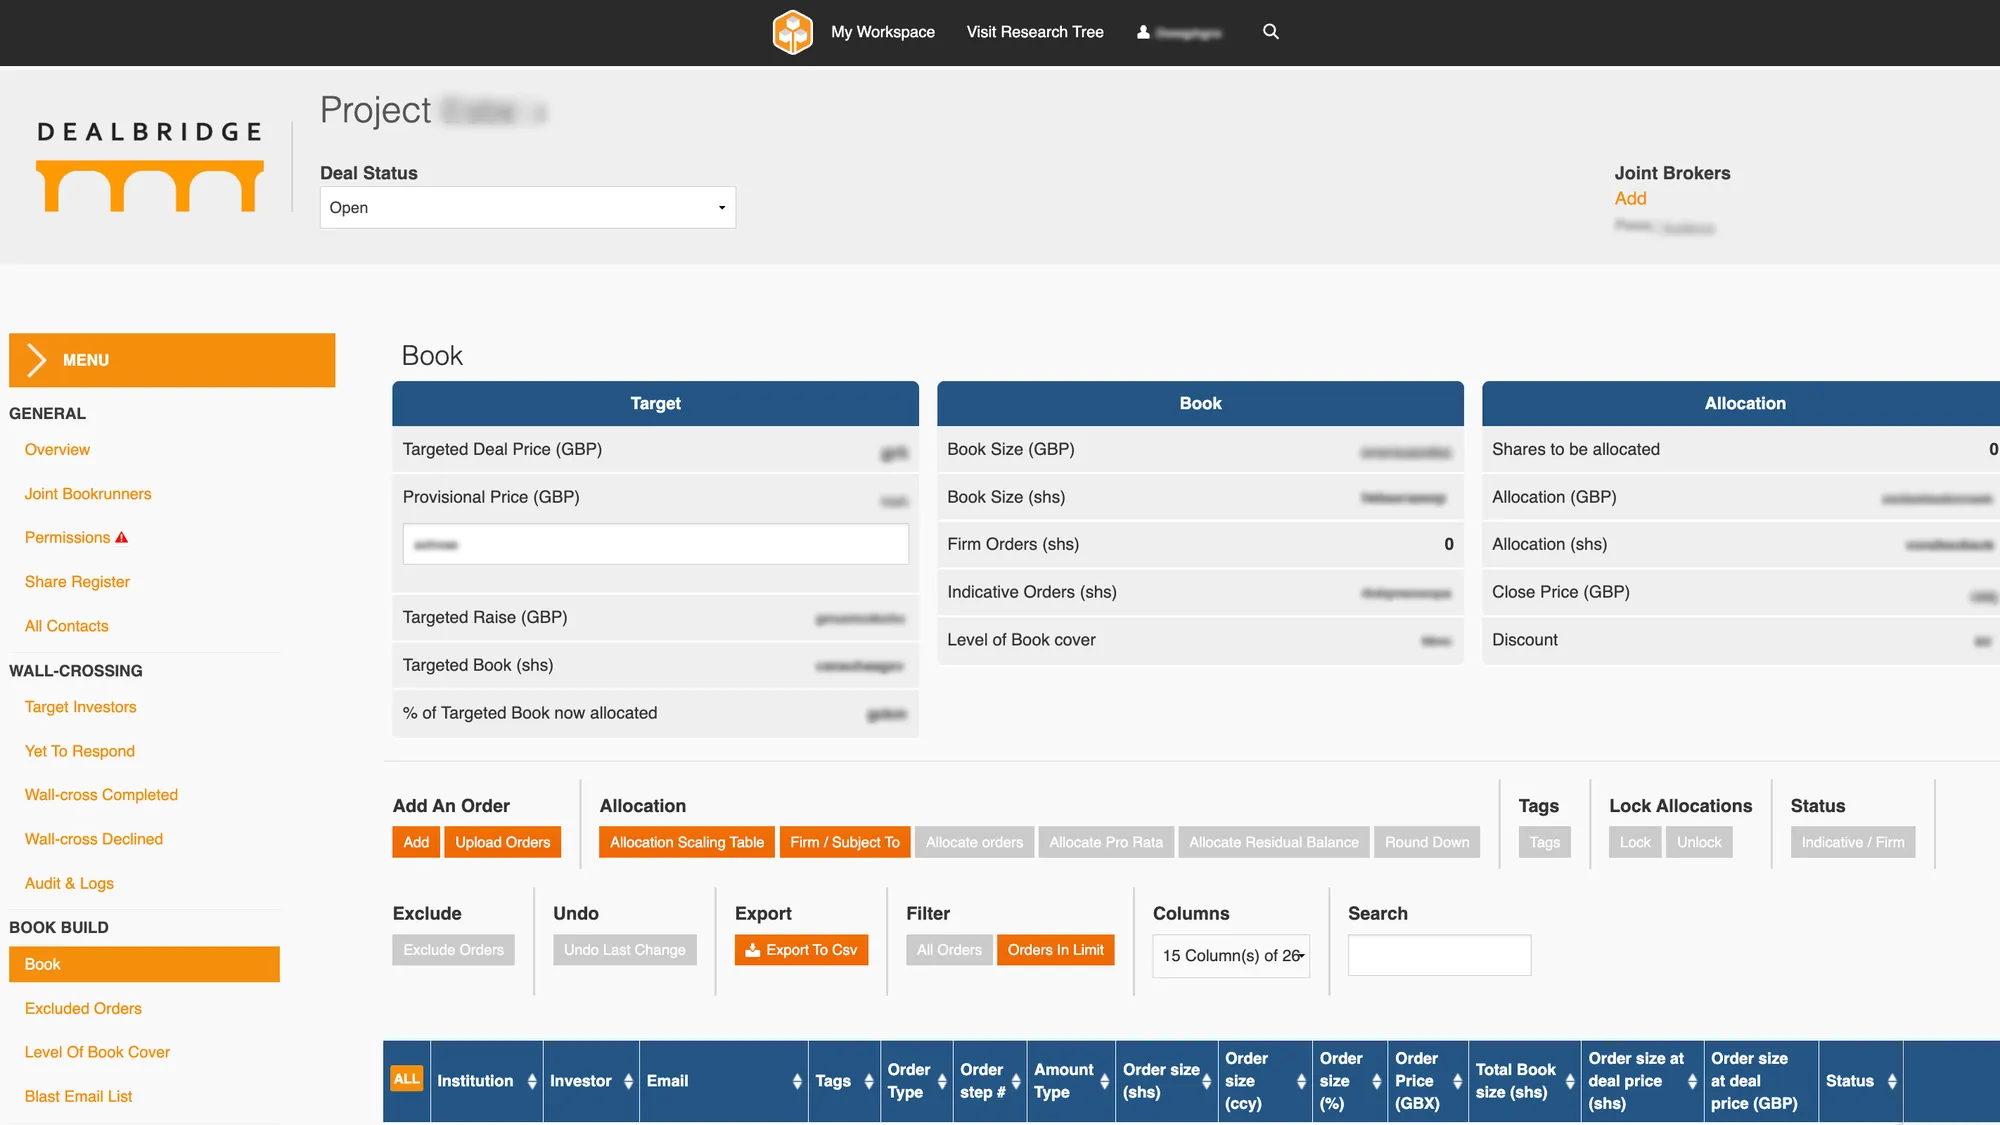This screenshot has width=2000, height=1125.
Task: Select the All Orders filter
Action: 949,950
